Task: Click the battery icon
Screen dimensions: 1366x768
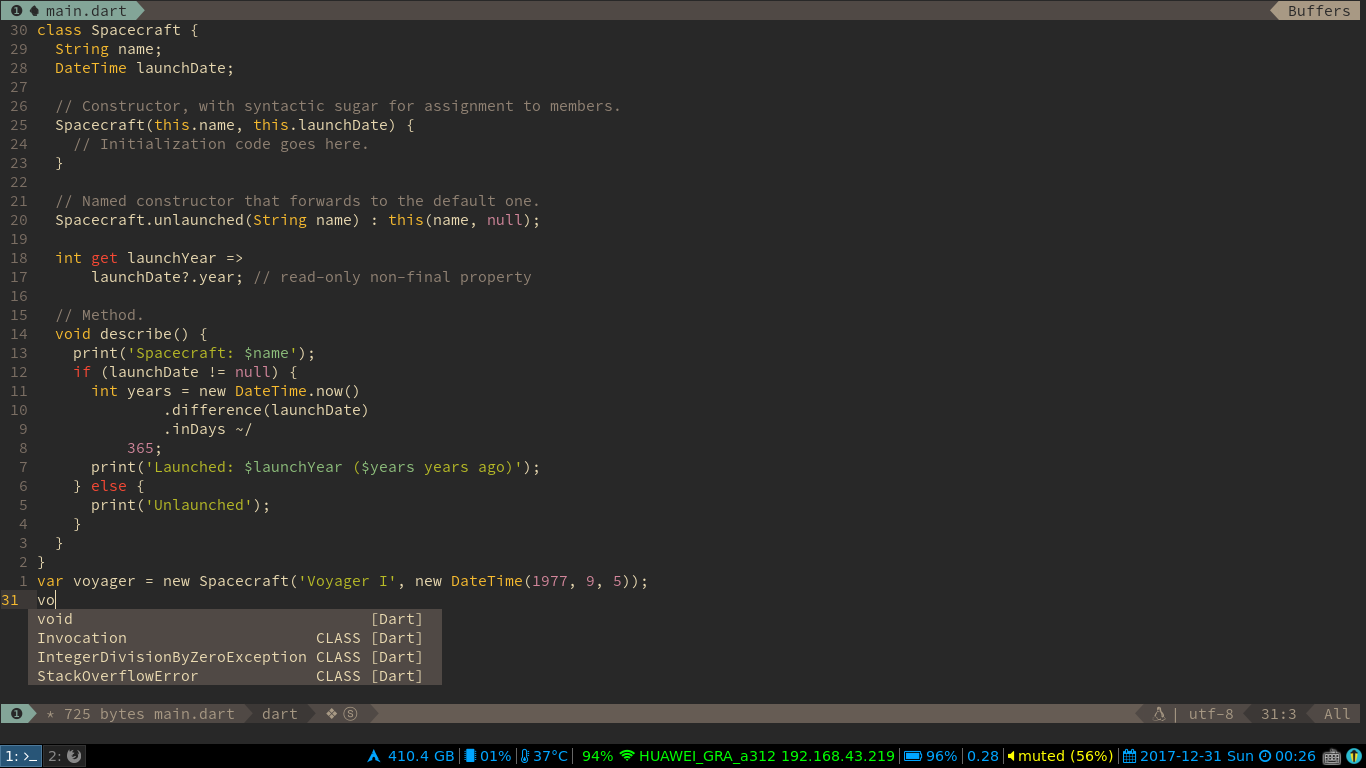Action: pyautogui.click(x=913, y=756)
